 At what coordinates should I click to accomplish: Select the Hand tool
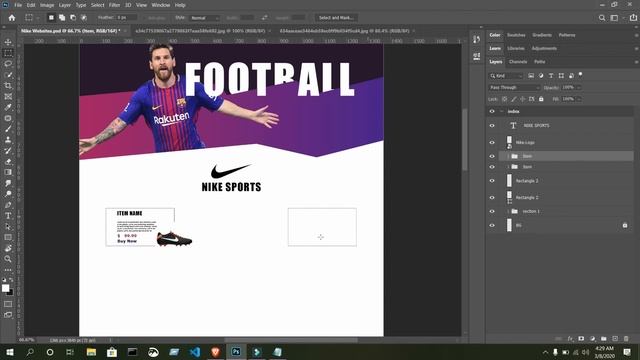pos(8,248)
